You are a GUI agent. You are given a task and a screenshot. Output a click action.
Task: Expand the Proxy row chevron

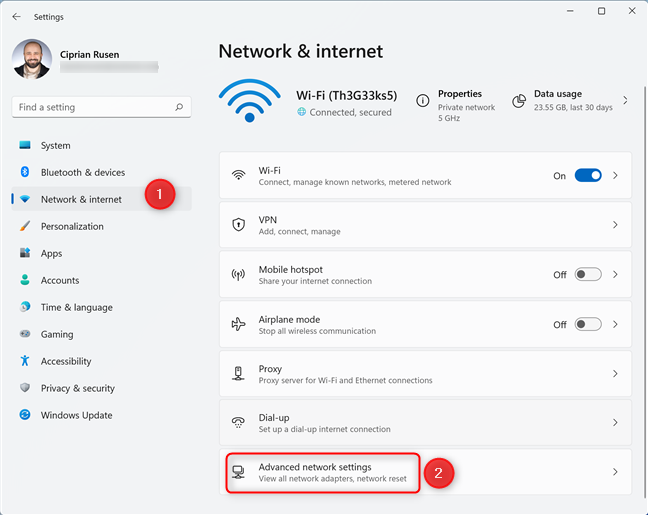click(615, 374)
